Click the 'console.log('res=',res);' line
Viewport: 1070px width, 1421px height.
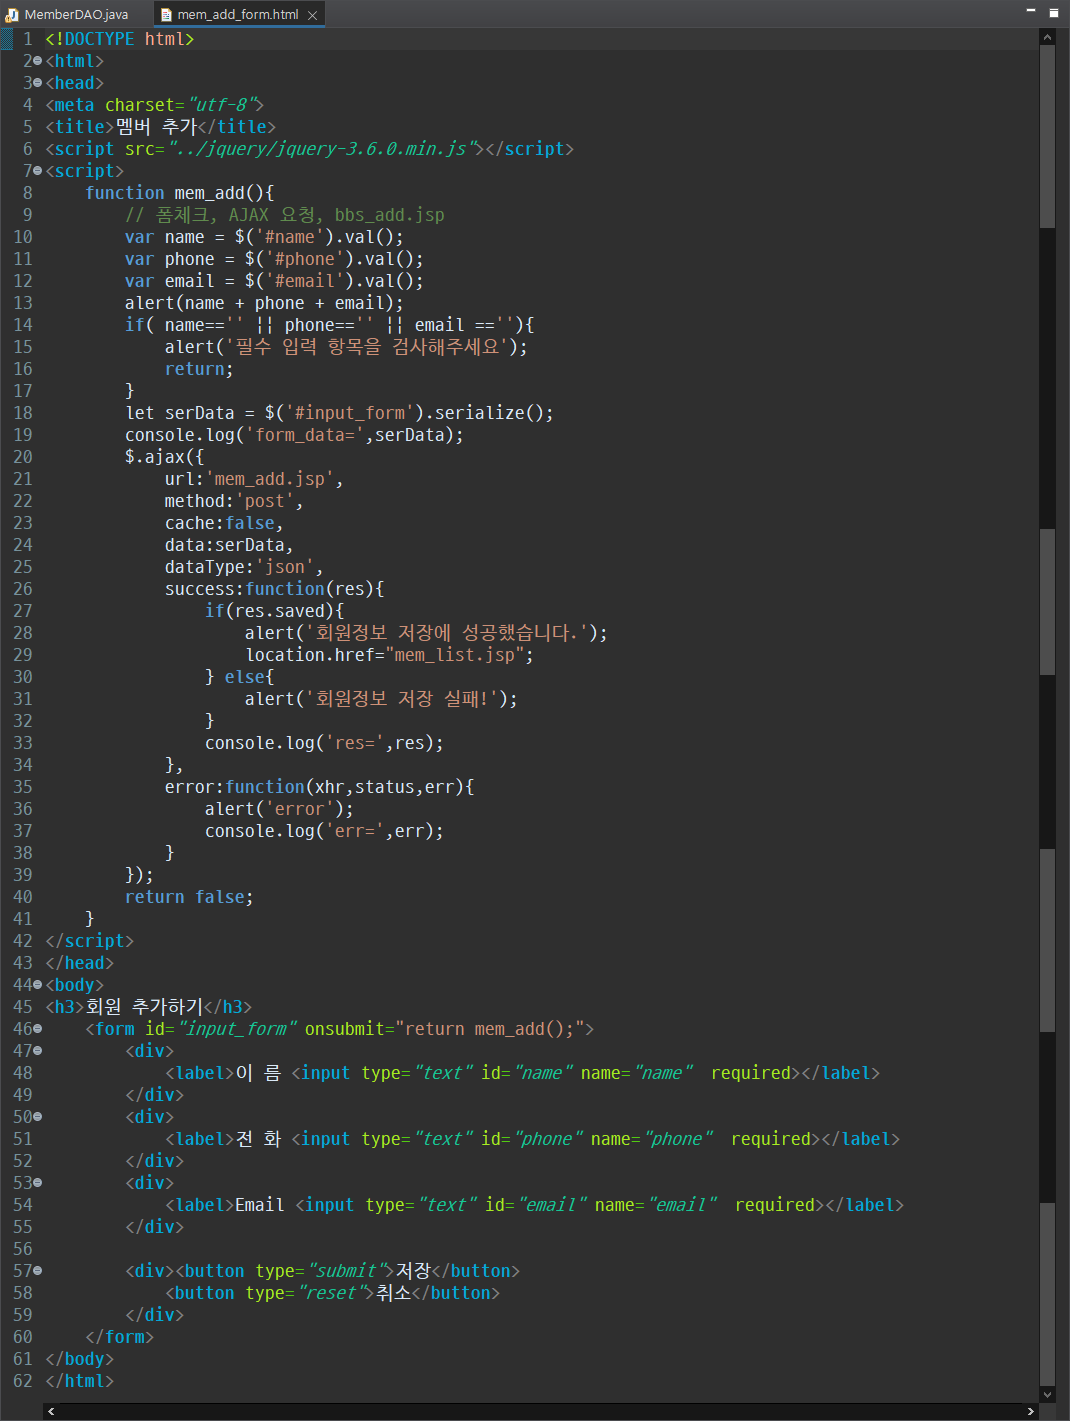(324, 743)
